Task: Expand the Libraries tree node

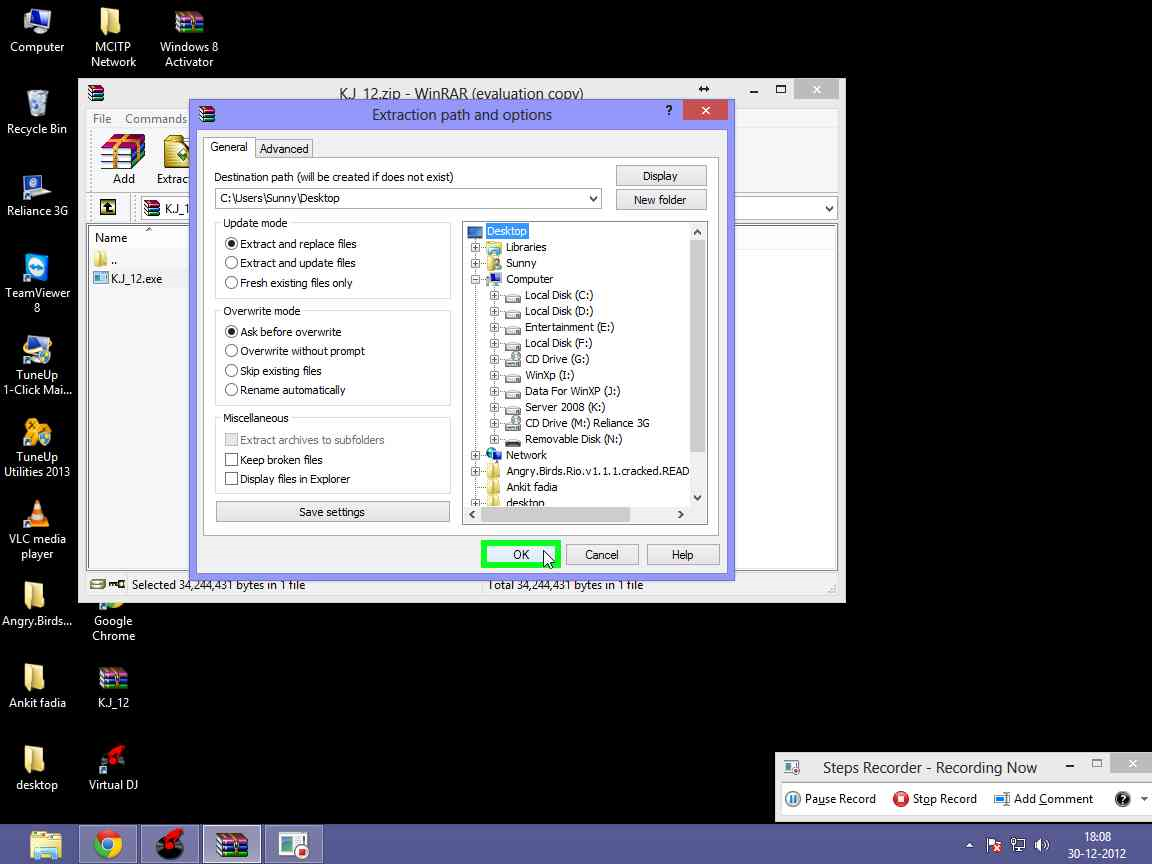Action: click(x=475, y=248)
